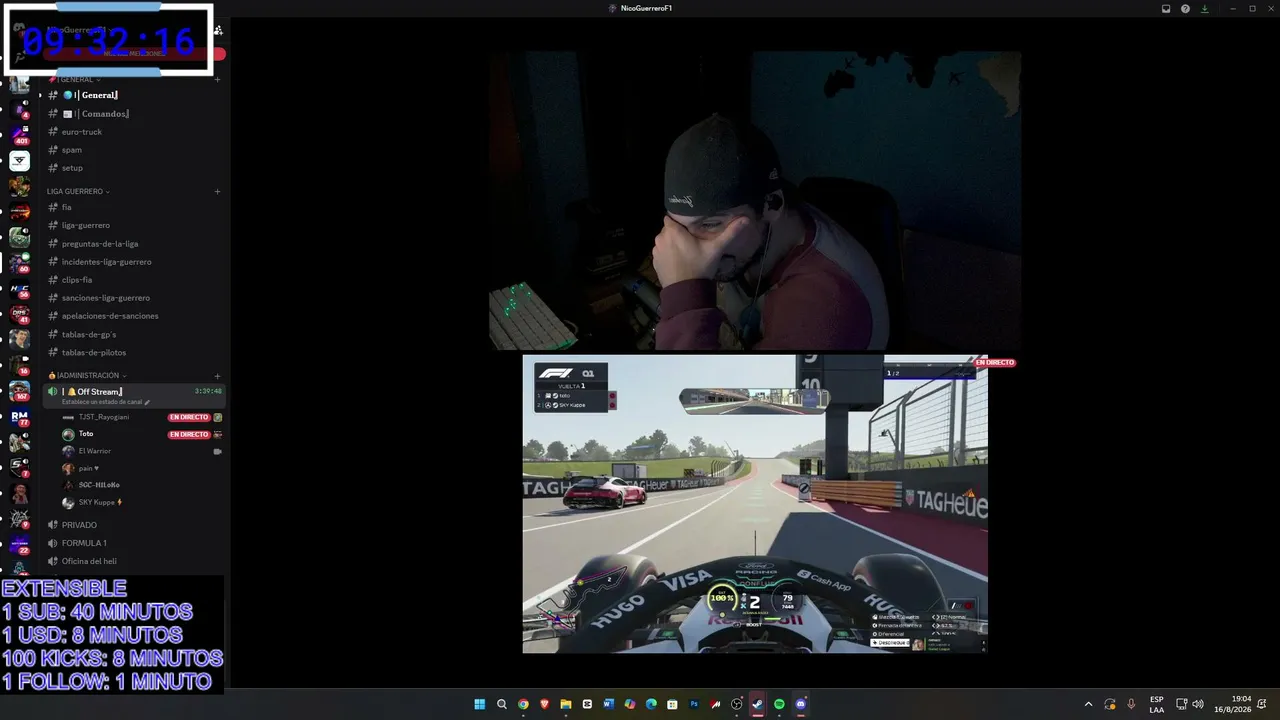Image resolution: width=1280 pixels, height=720 pixels.
Task: Open File Explorer from the taskbar
Action: 566,704
